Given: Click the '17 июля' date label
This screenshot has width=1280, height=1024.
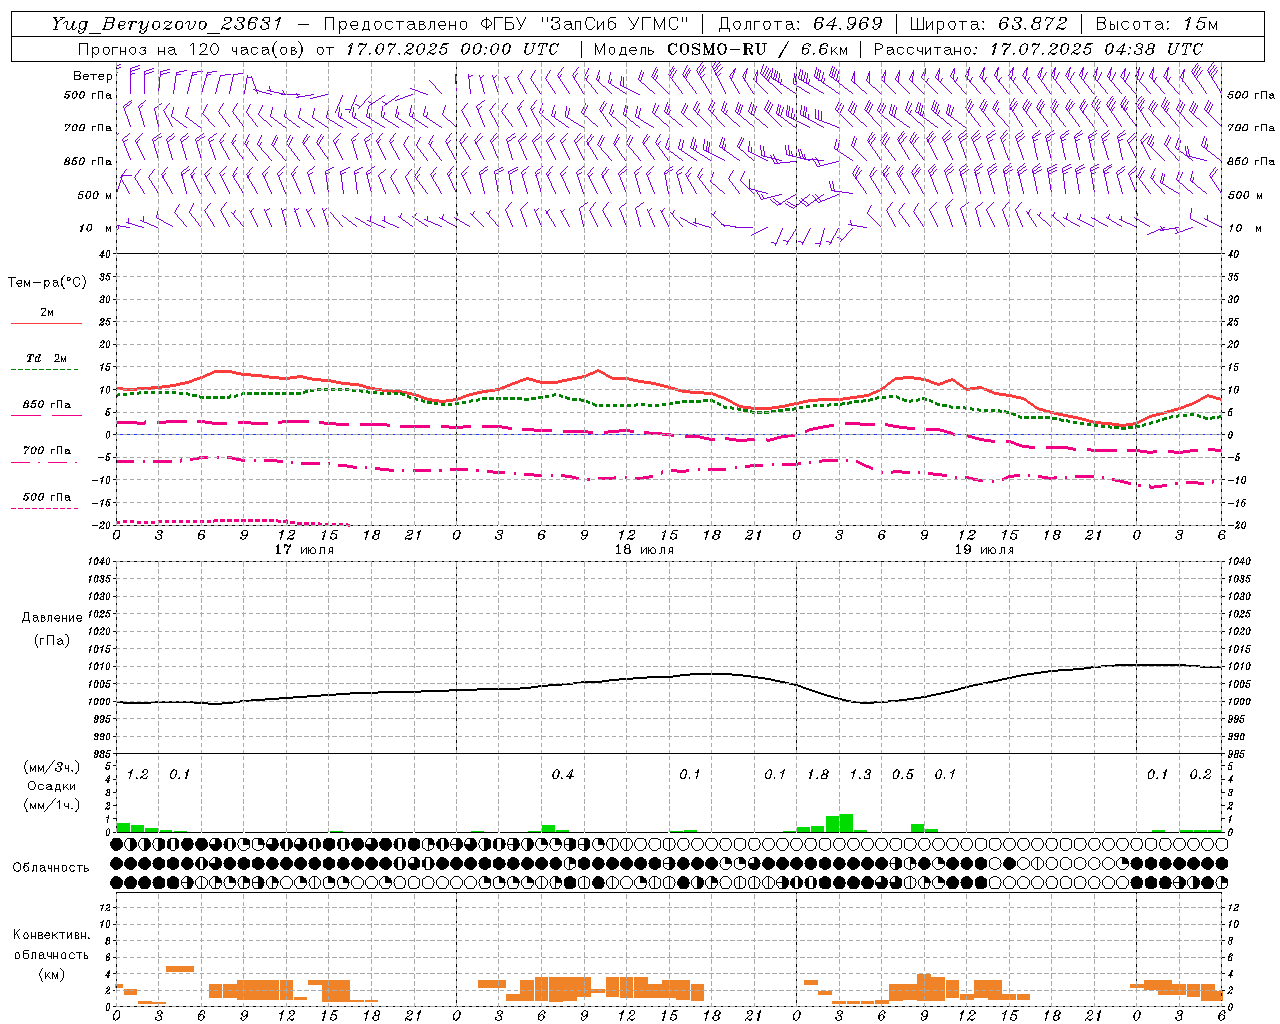Looking at the screenshot, I should [304, 550].
